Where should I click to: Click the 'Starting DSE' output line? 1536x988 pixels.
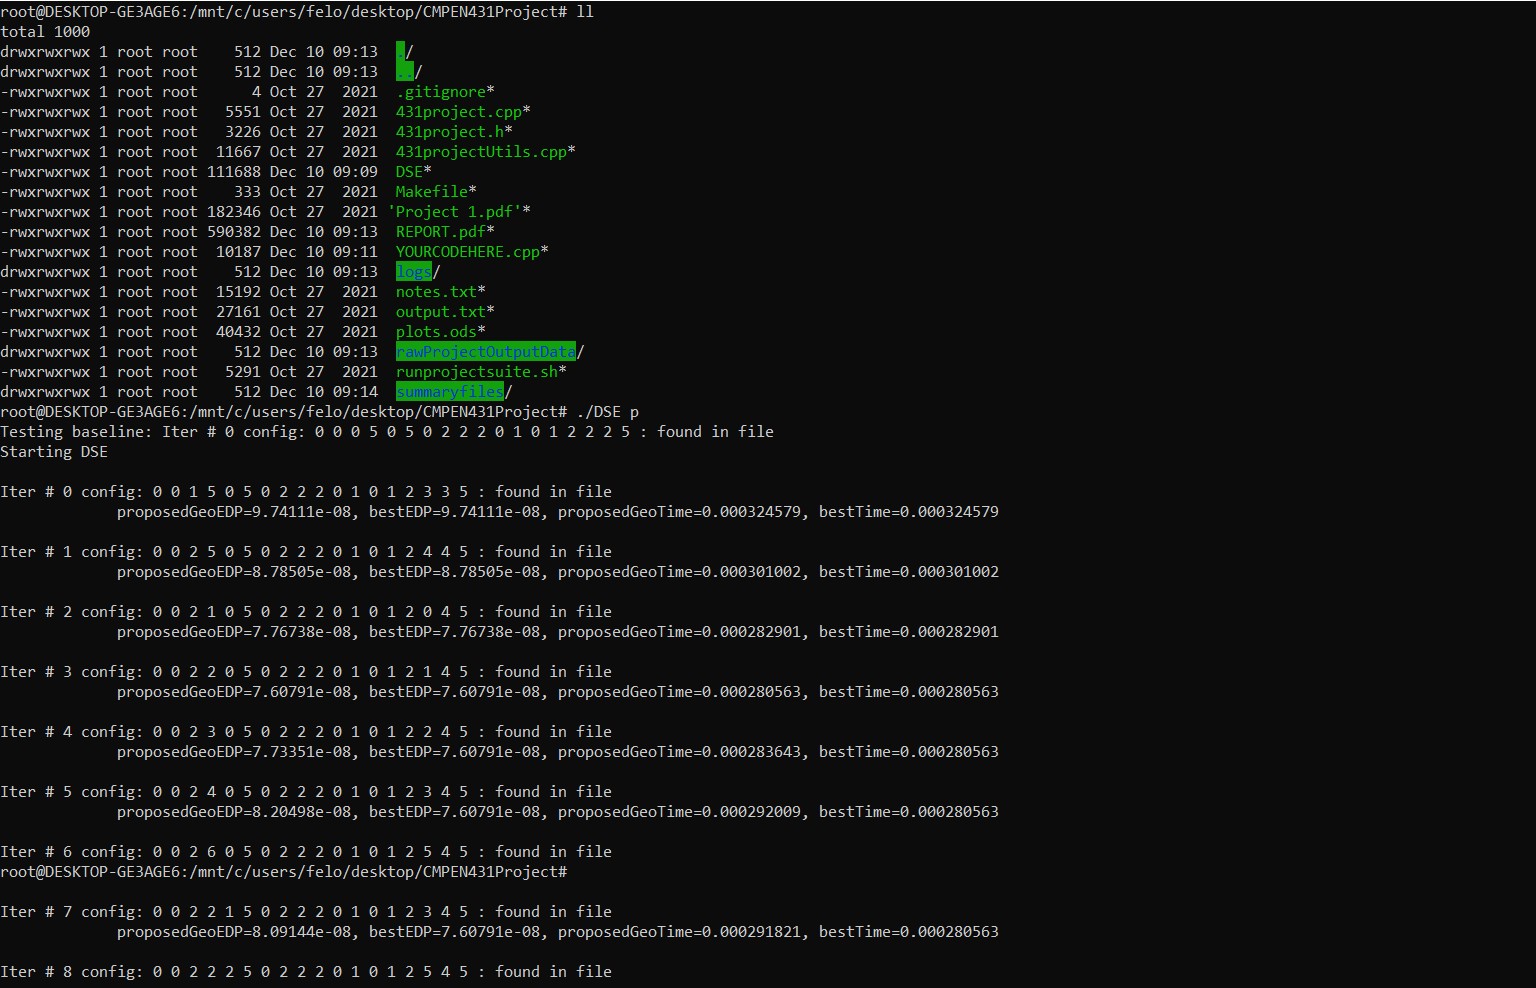click(54, 452)
